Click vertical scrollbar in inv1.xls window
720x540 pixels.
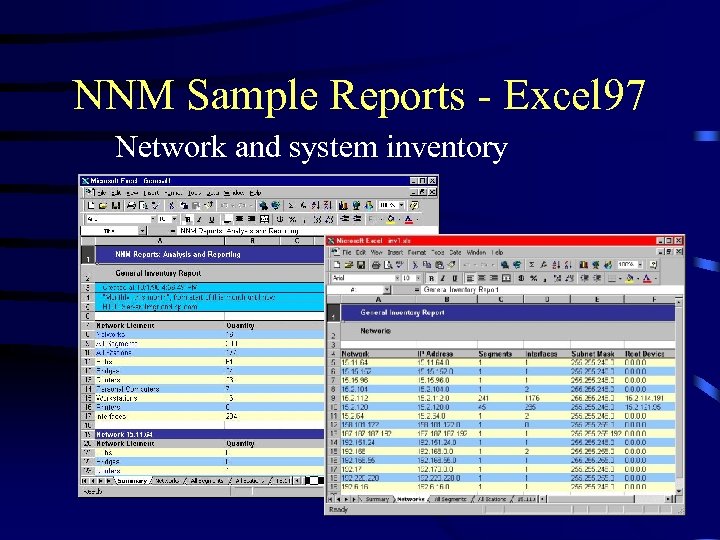(x=680, y=396)
